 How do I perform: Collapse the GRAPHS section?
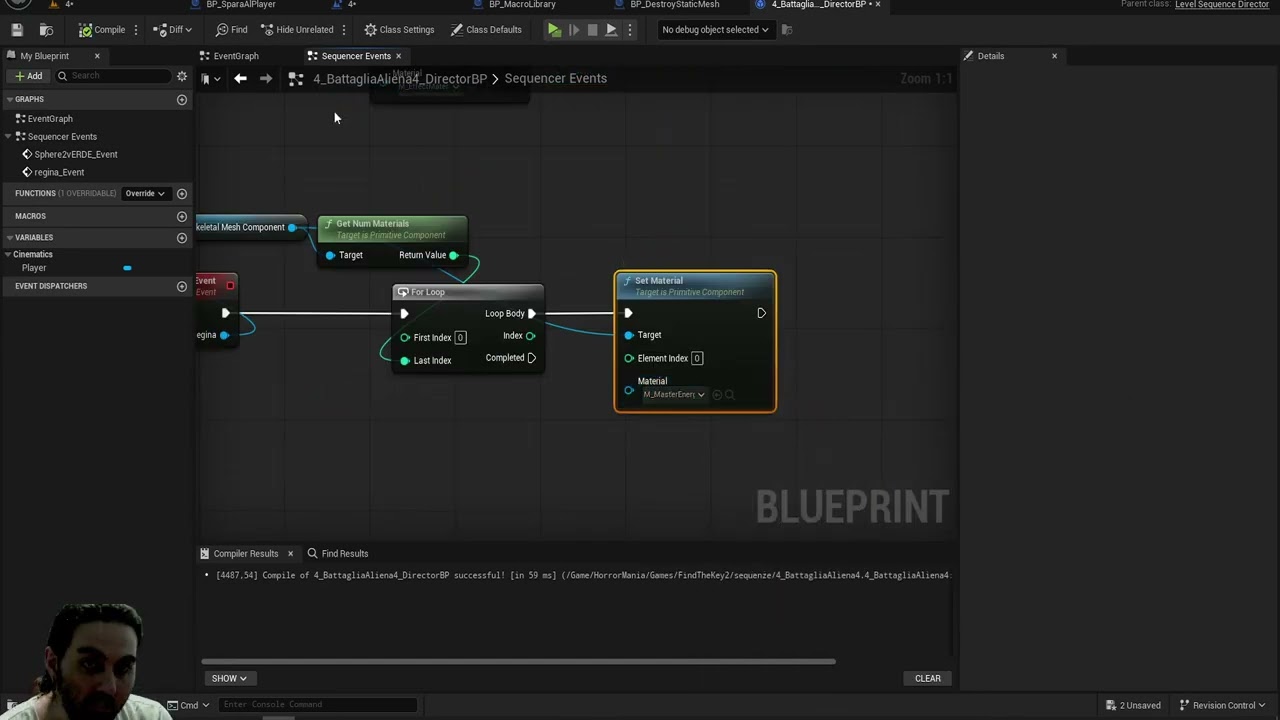[9, 99]
